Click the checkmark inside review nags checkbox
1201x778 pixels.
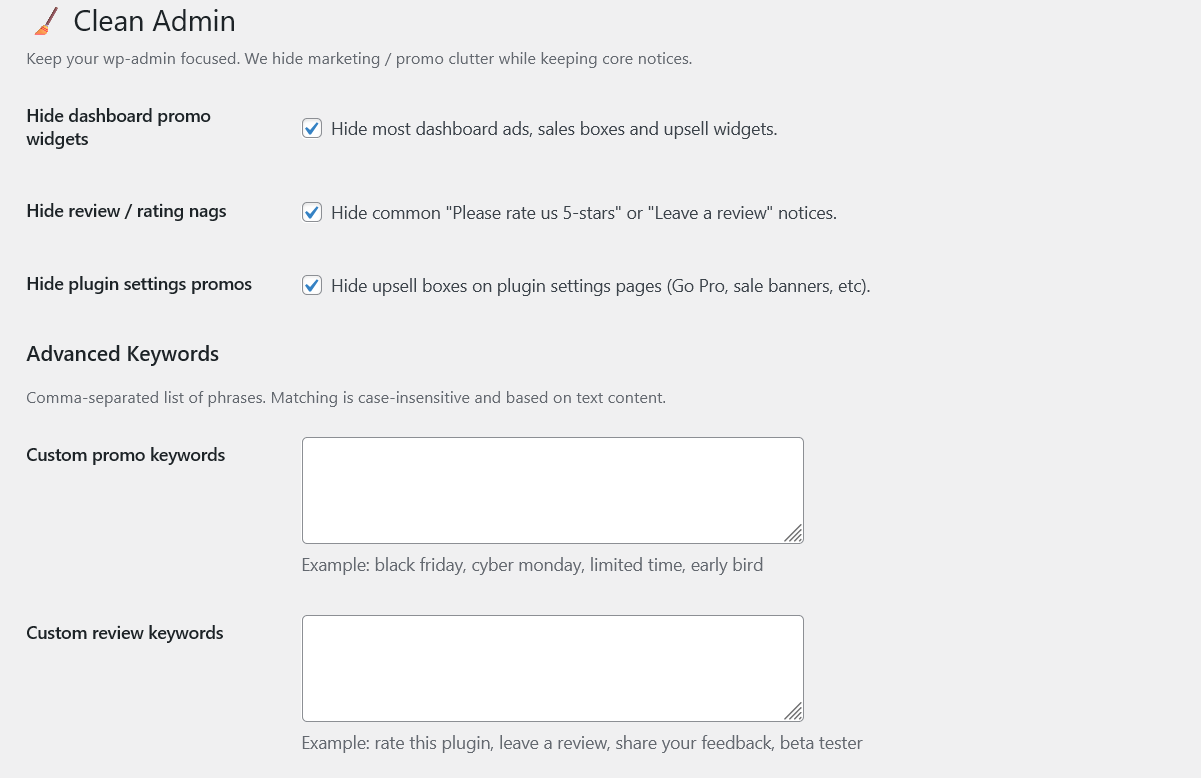312,212
